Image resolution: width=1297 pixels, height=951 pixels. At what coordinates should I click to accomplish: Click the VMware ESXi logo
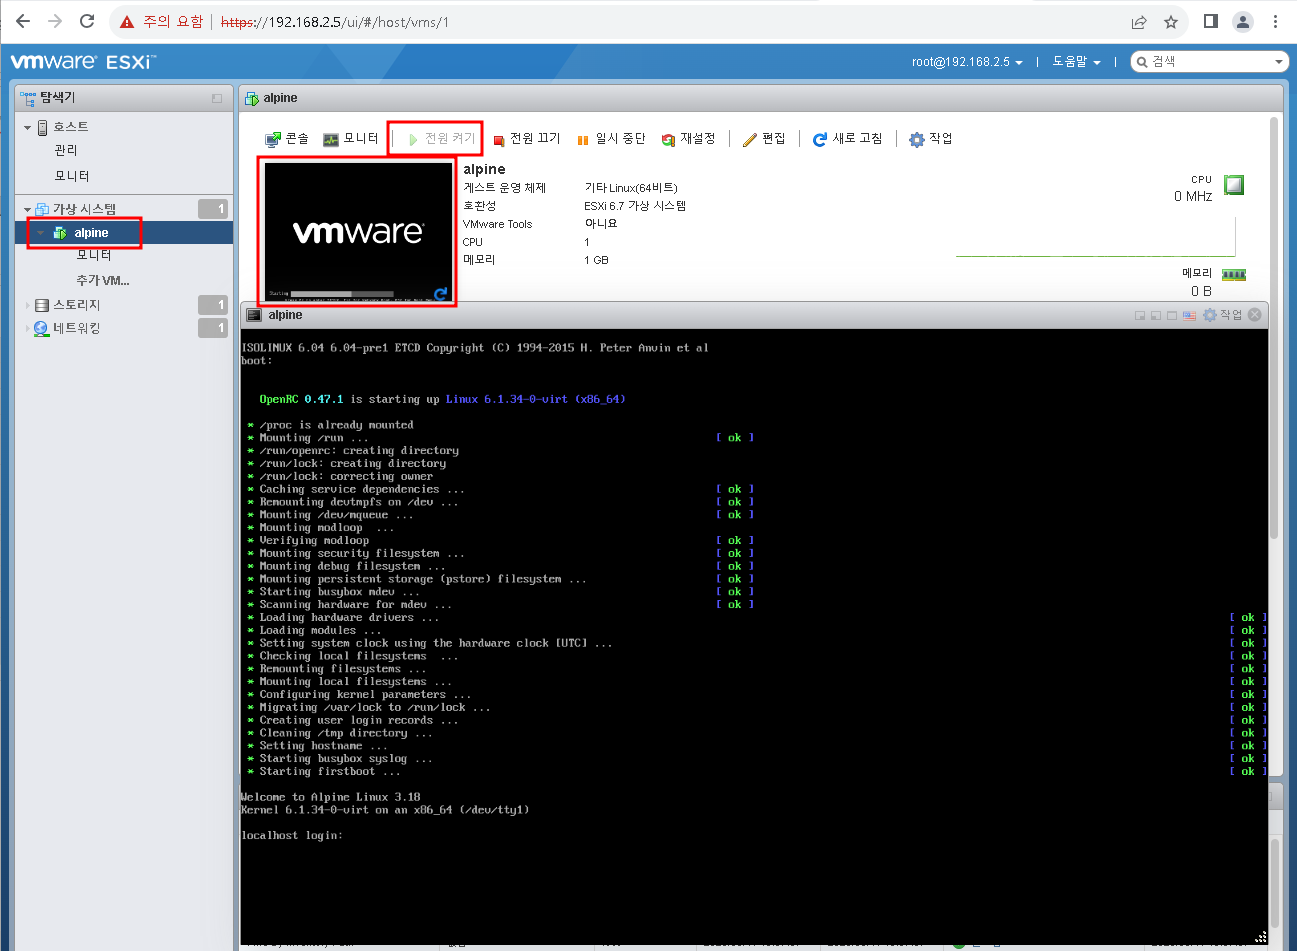click(83, 62)
